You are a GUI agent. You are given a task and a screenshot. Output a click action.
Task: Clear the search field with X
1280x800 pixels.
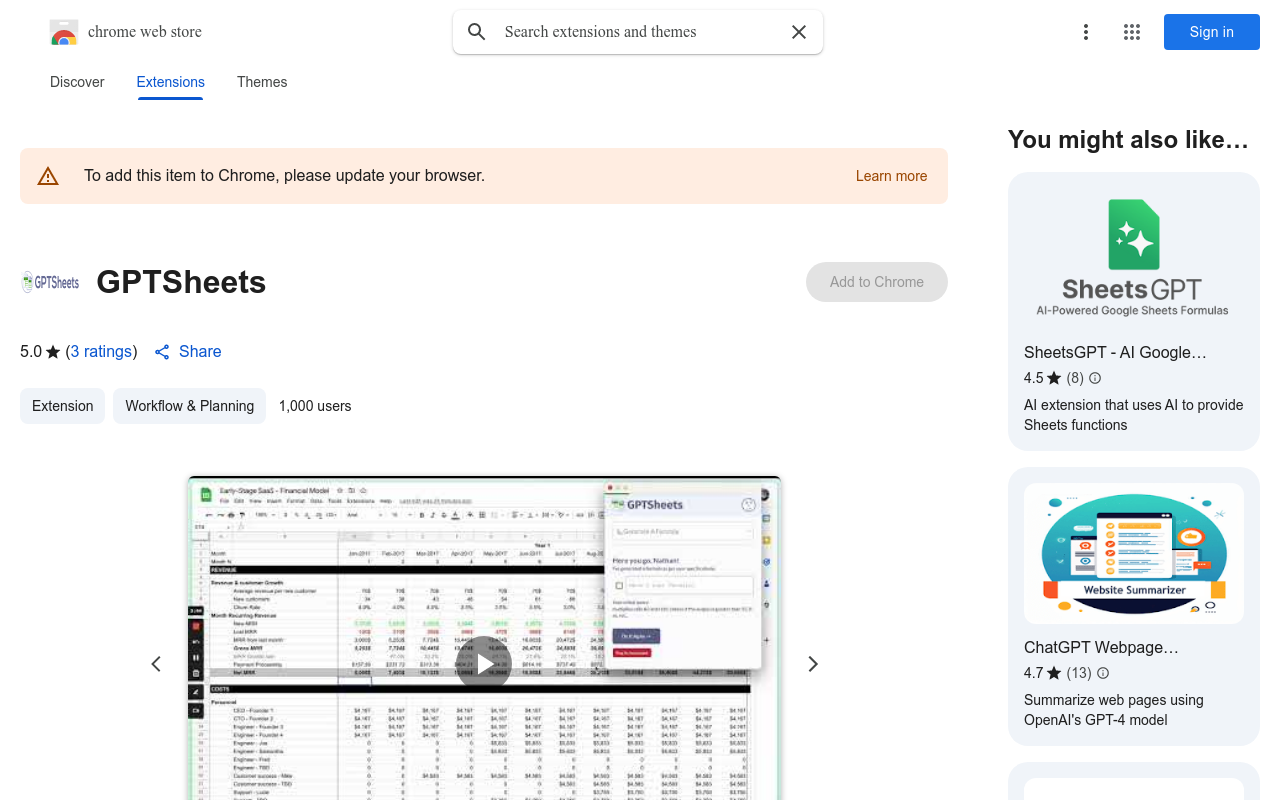[799, 32]
